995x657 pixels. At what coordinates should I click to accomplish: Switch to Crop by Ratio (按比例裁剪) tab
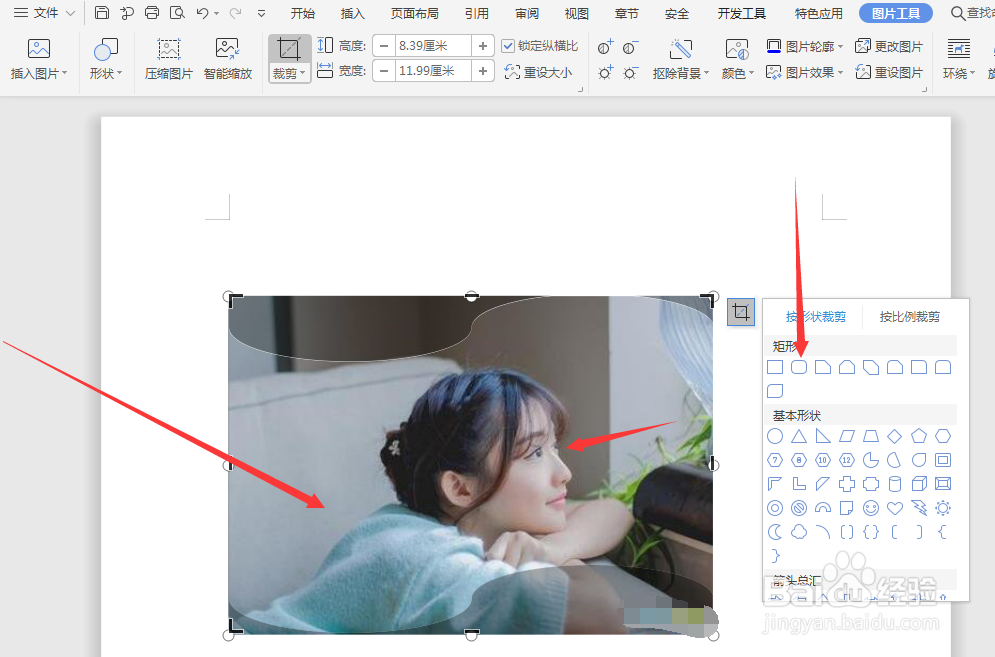pyautogui.click(x=909, y=317)
